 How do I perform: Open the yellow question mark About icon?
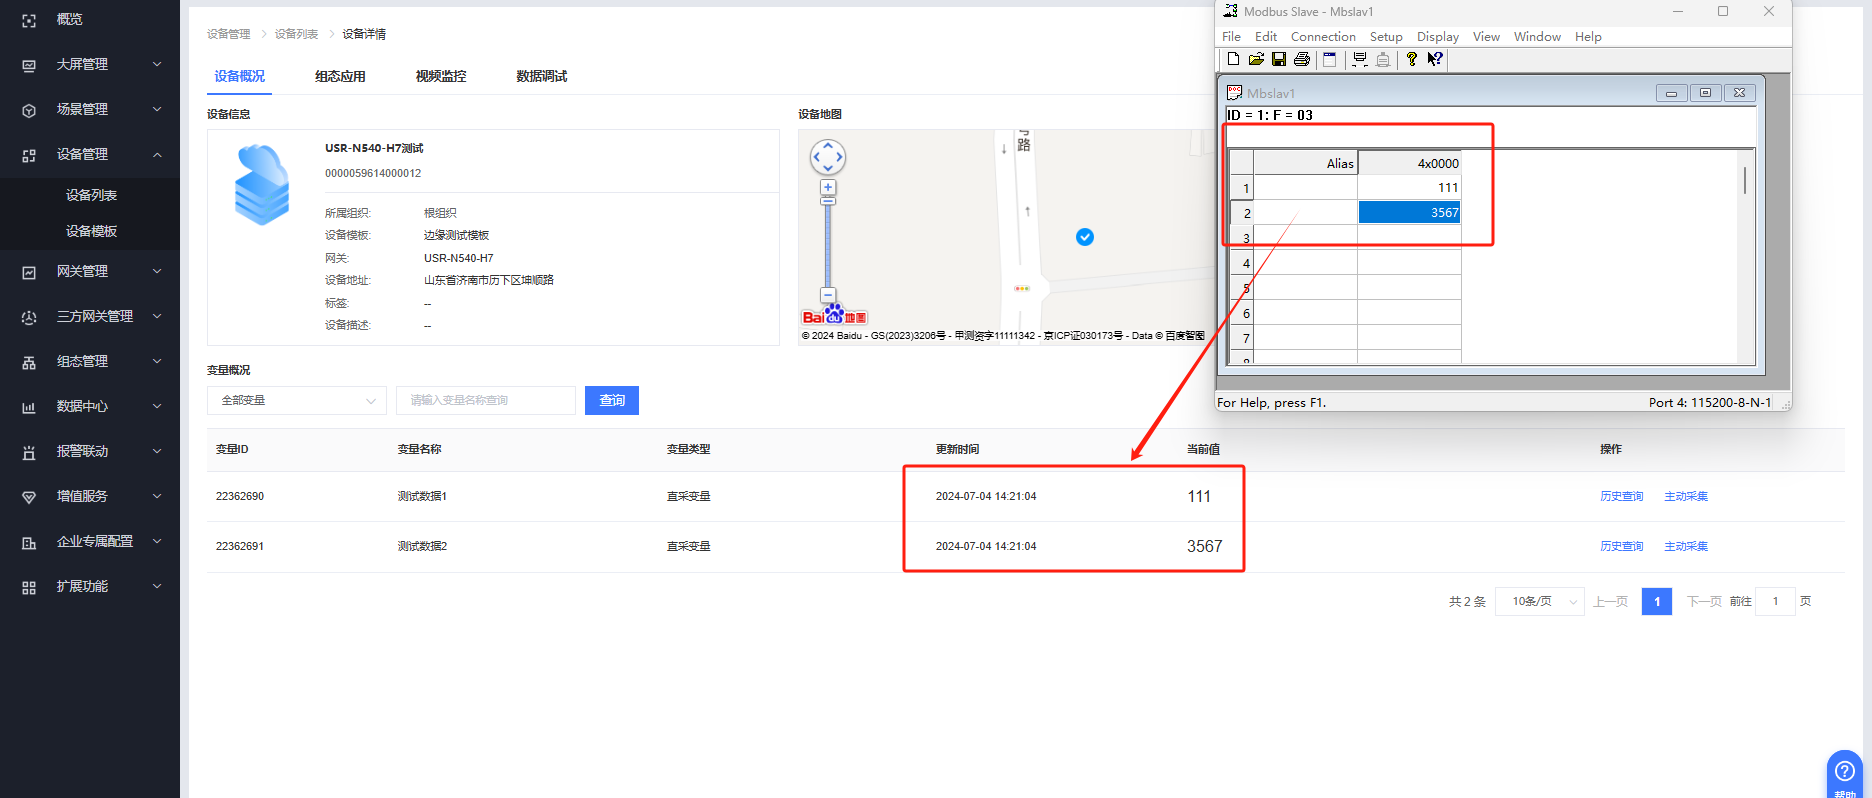(x=1411, y=59)
